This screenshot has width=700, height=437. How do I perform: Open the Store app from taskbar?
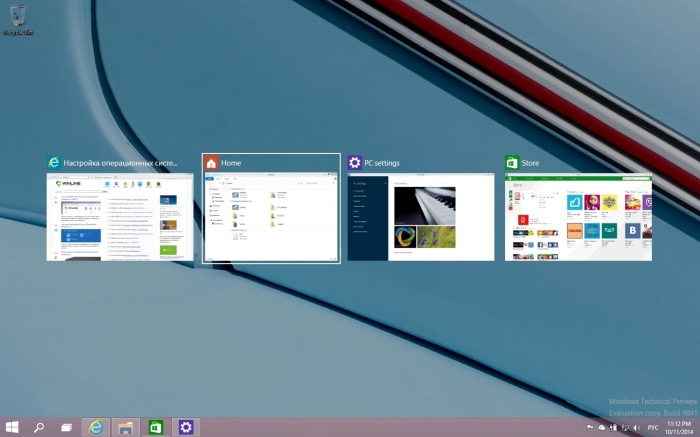(x=156, y=427)
